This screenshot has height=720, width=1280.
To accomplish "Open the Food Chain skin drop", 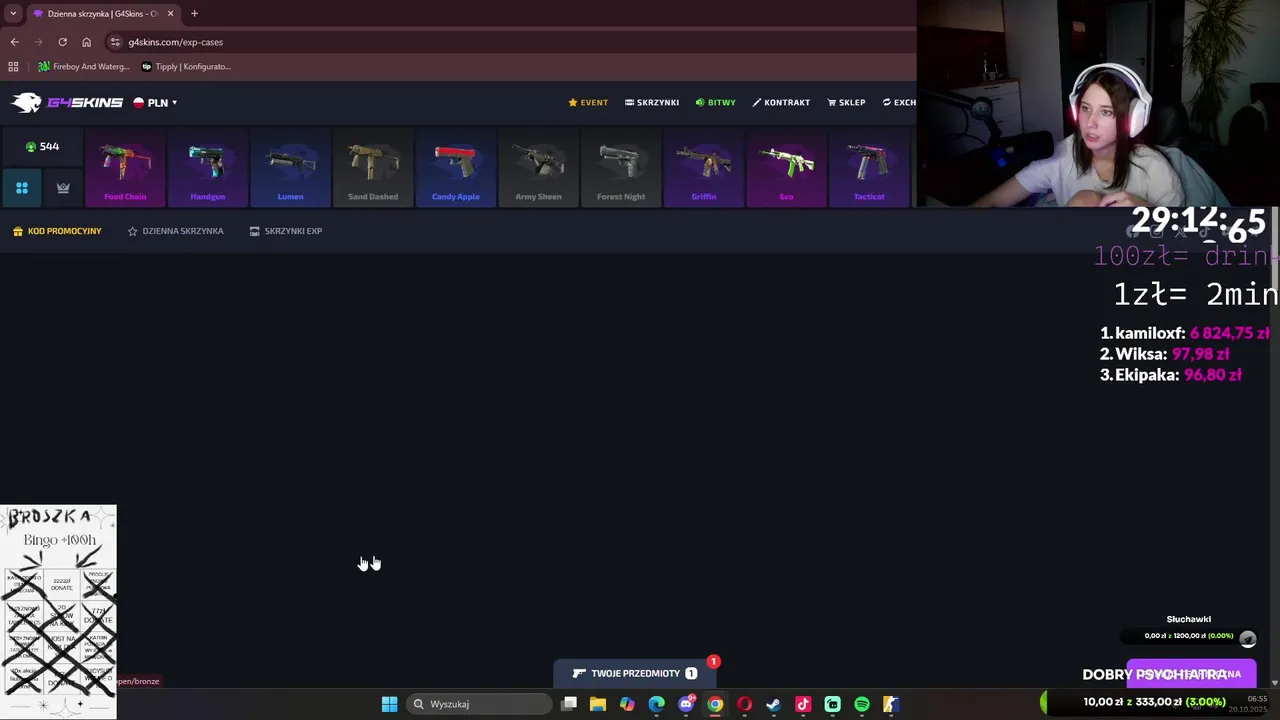I will tap(125, 166).
